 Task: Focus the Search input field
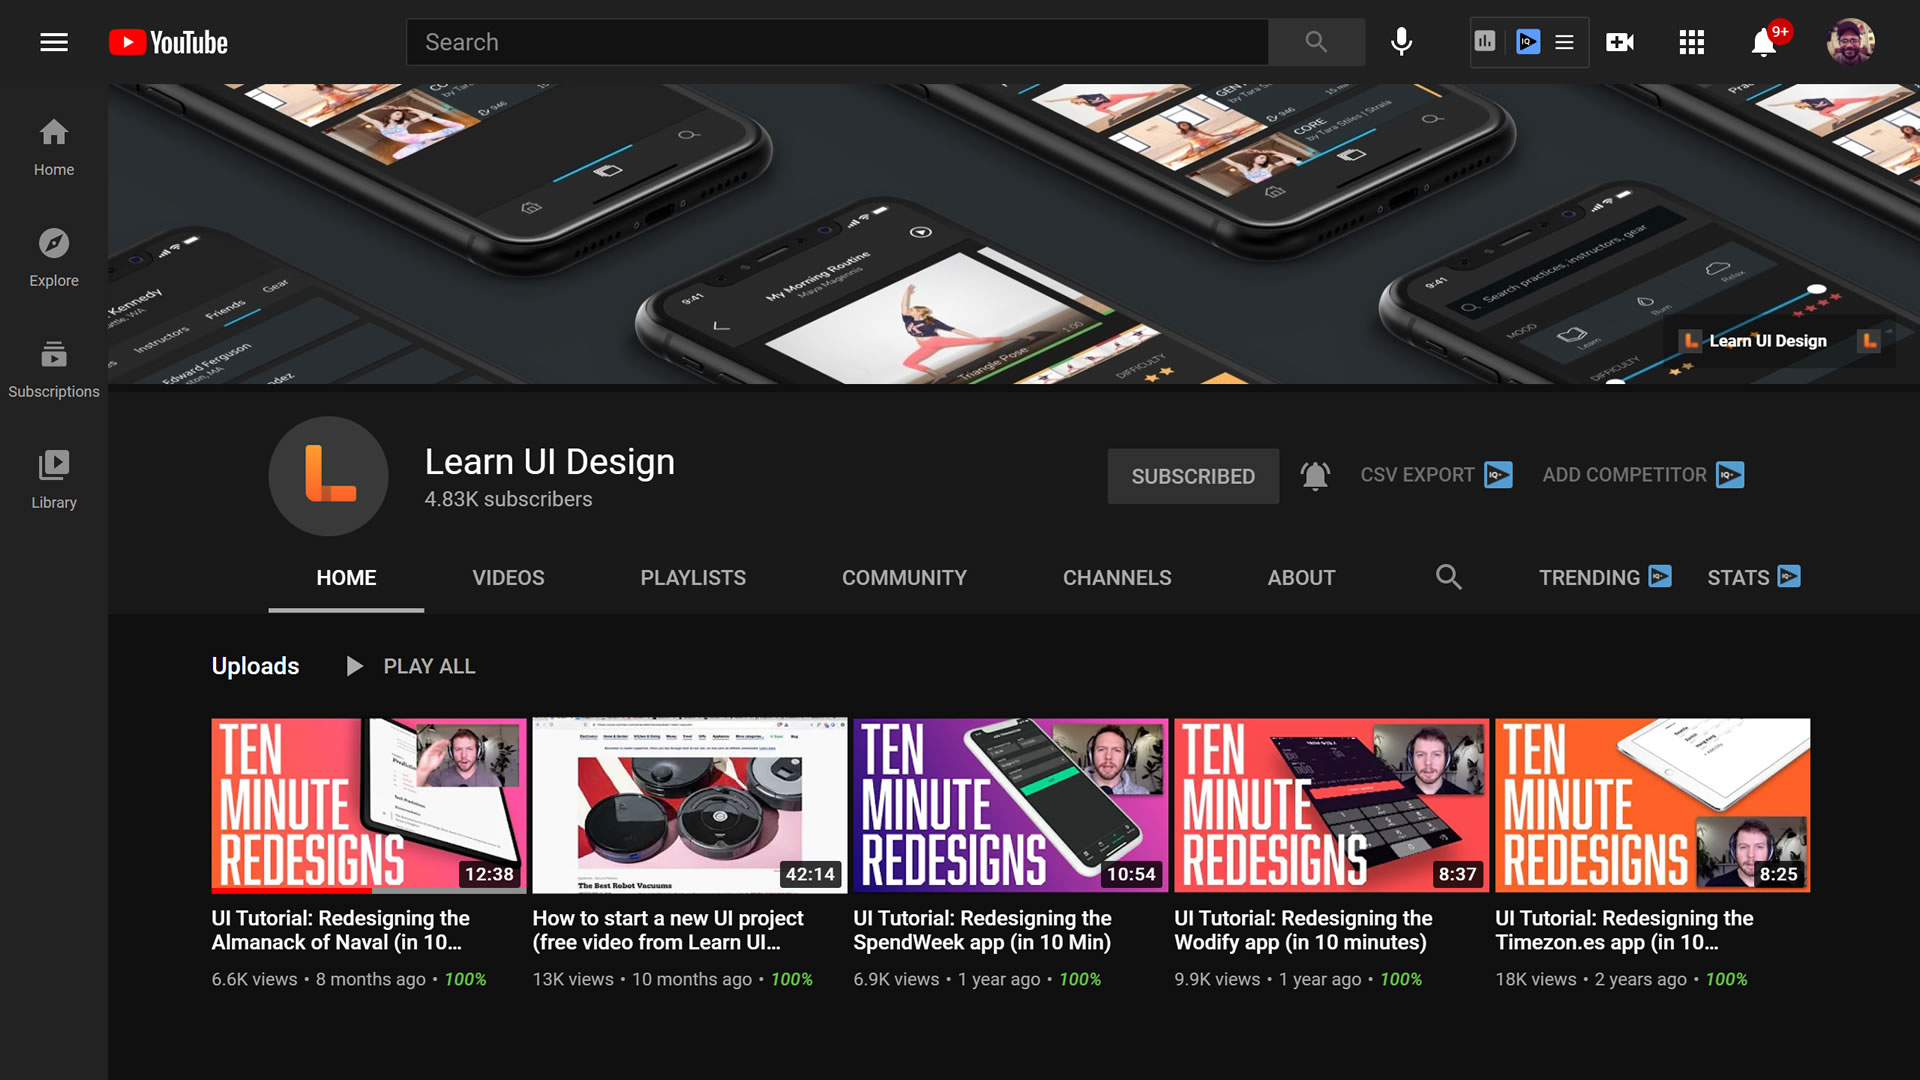(x=838, y=42)
